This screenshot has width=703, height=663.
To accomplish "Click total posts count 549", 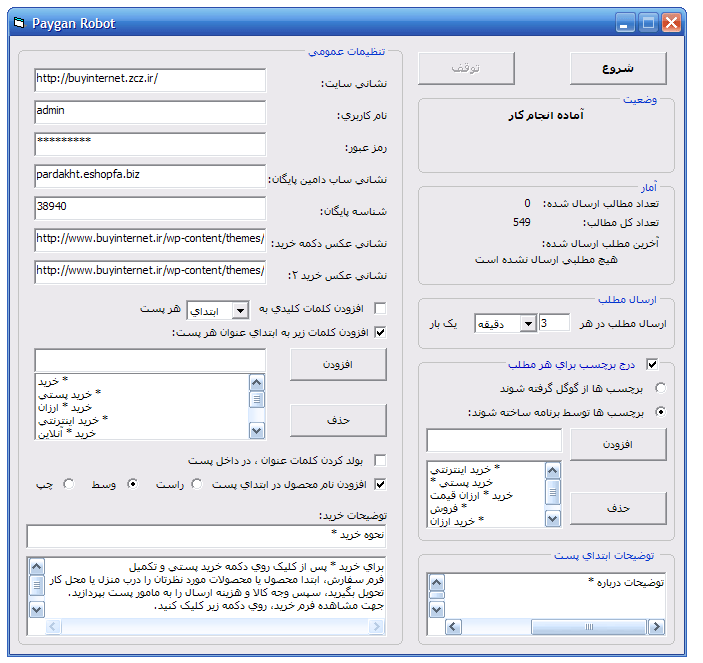I will click(522, 222).
